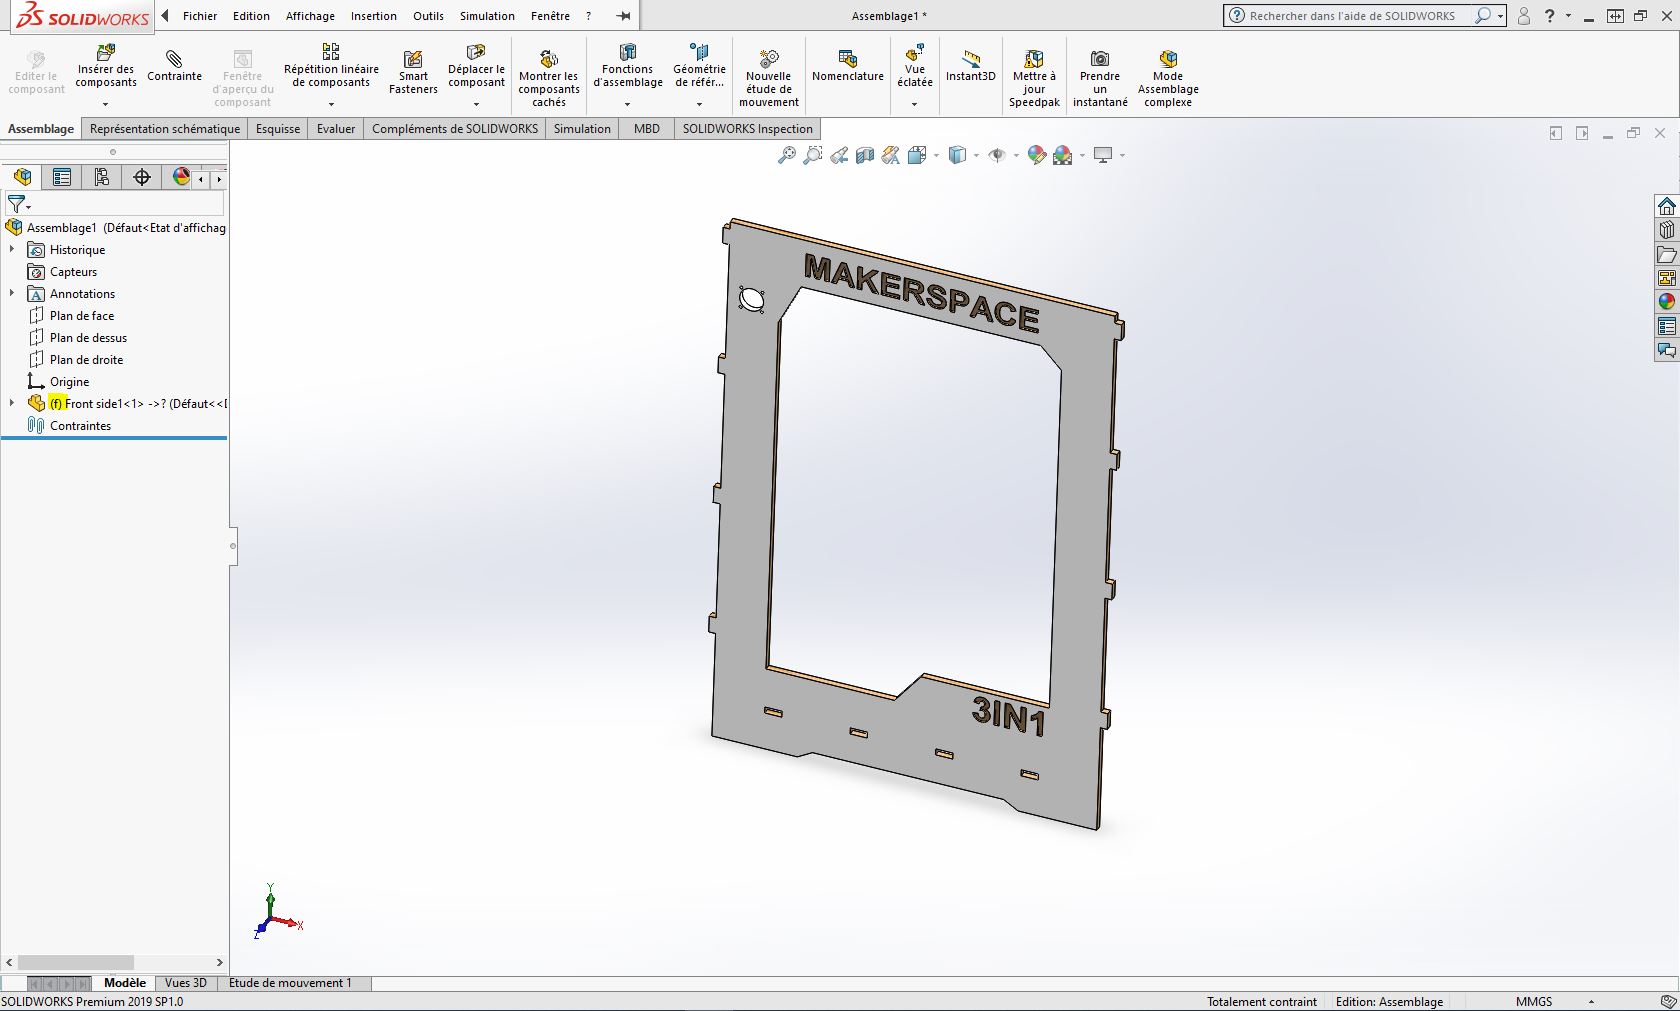Screen dimensions: 1680x1011
Task: Switch to Vues 3D tab
Action: 185,983
